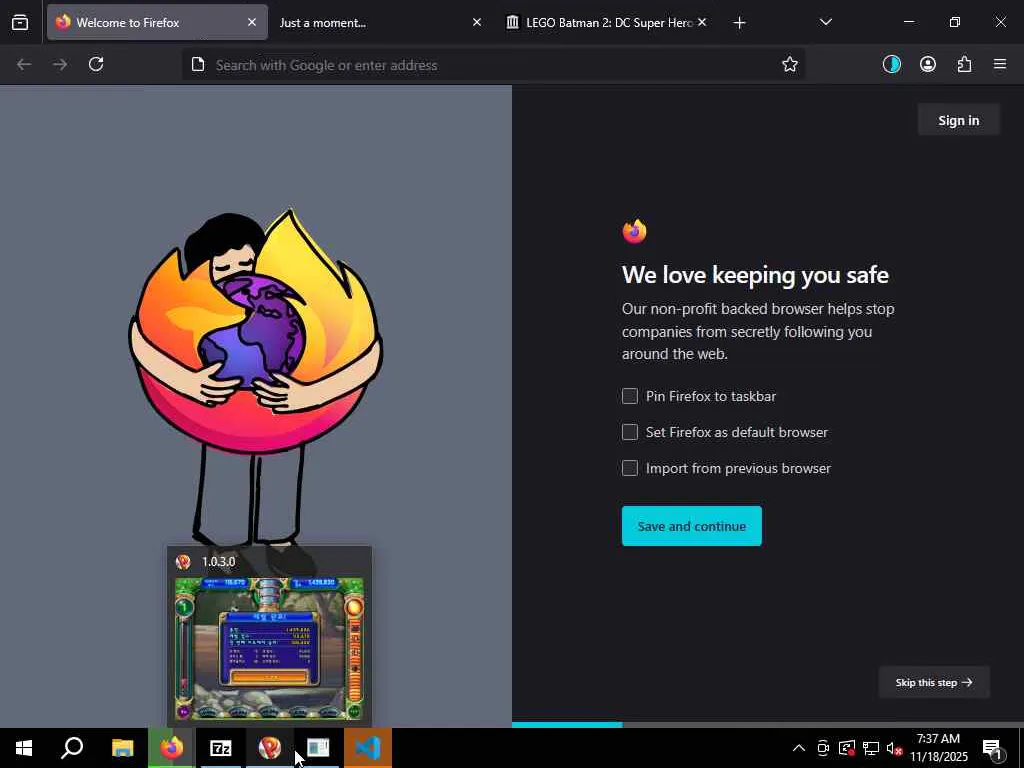Click Skip this step link
Screen dimensions: 1024x768
coord(934,682)
